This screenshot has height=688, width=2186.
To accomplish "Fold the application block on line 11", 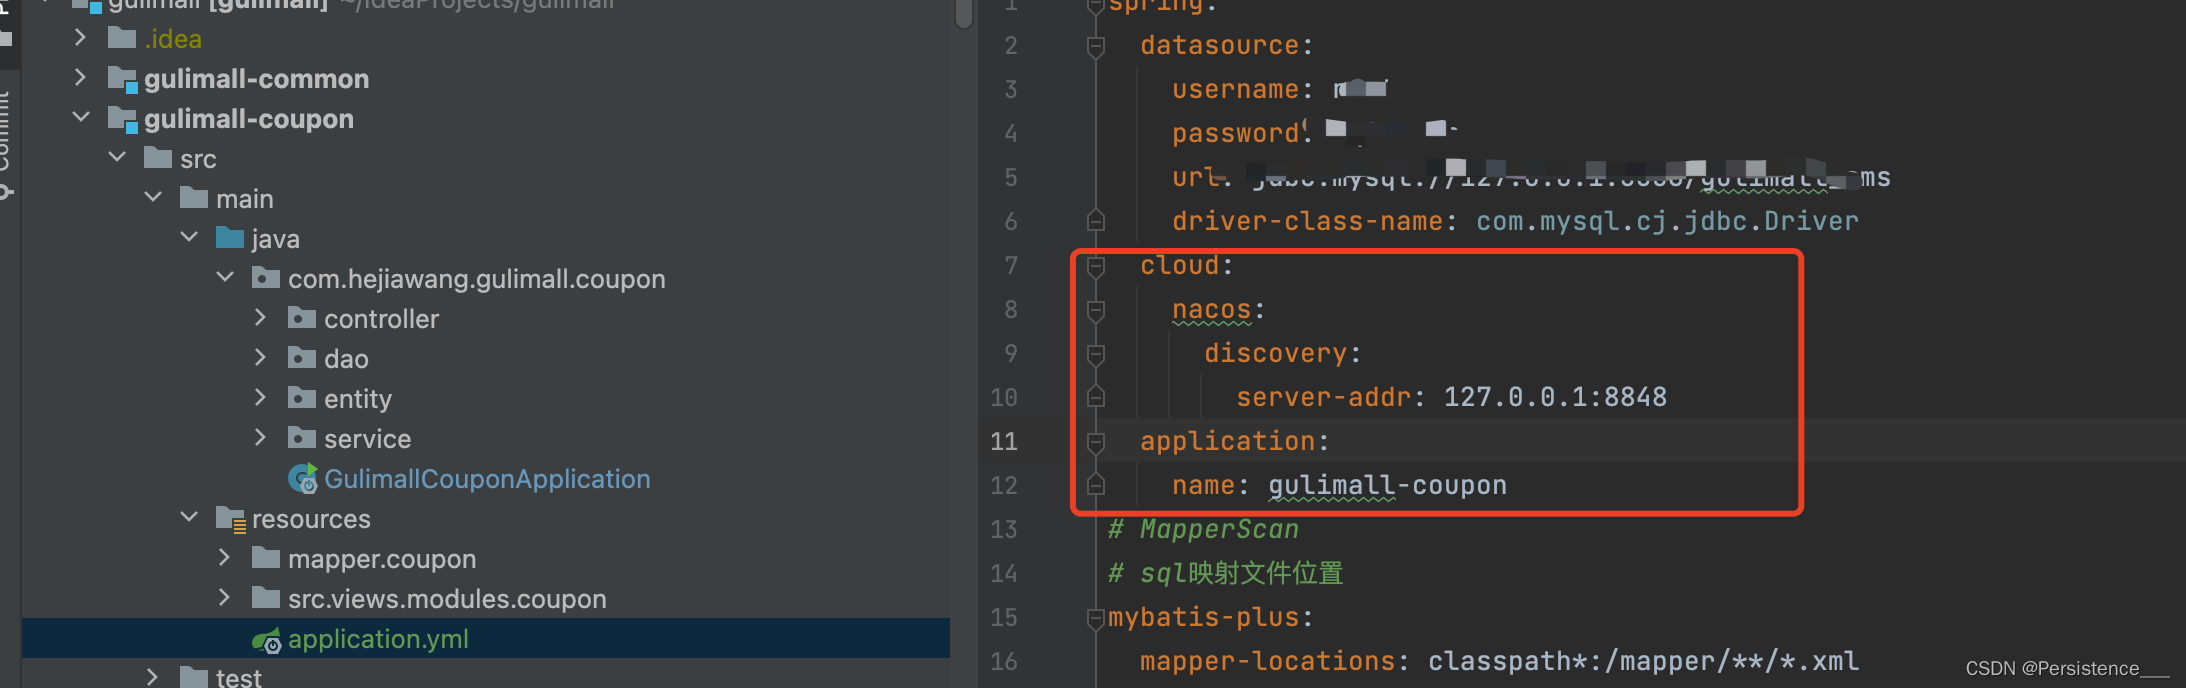I will tap(1096, 442).
